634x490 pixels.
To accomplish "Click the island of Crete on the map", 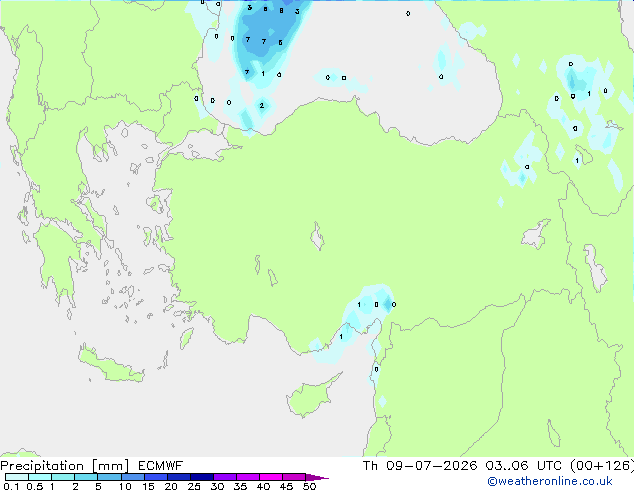I will pyautogui.click(x=110, y=365).
